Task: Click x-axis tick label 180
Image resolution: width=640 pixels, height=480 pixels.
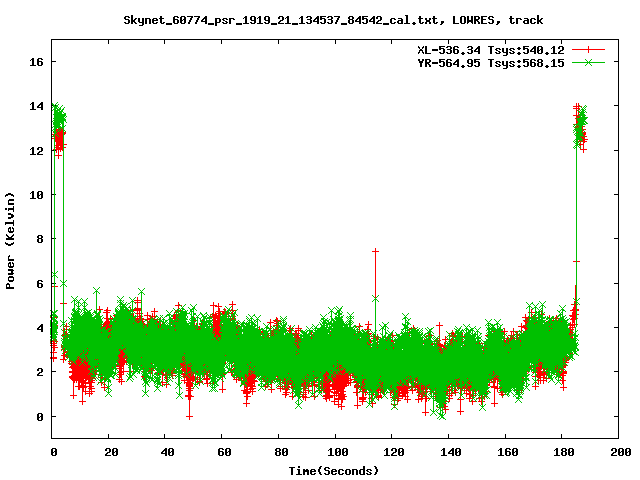Action: pos(564,452)
